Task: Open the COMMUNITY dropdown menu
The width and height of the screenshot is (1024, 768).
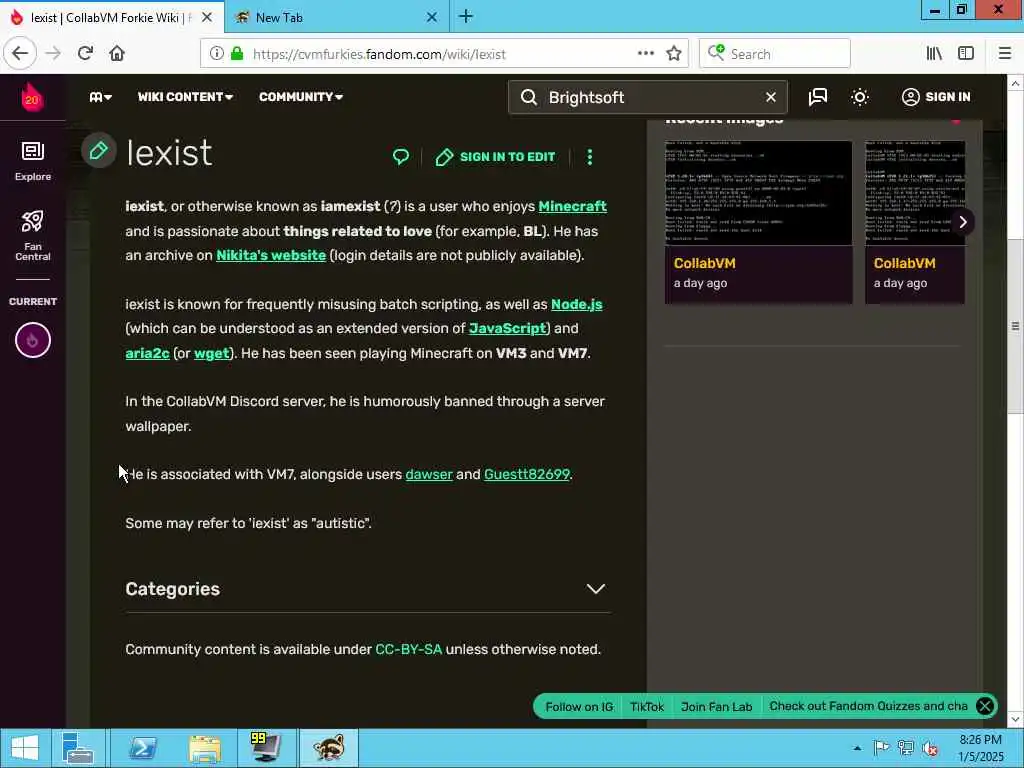Action: (300, 97)
